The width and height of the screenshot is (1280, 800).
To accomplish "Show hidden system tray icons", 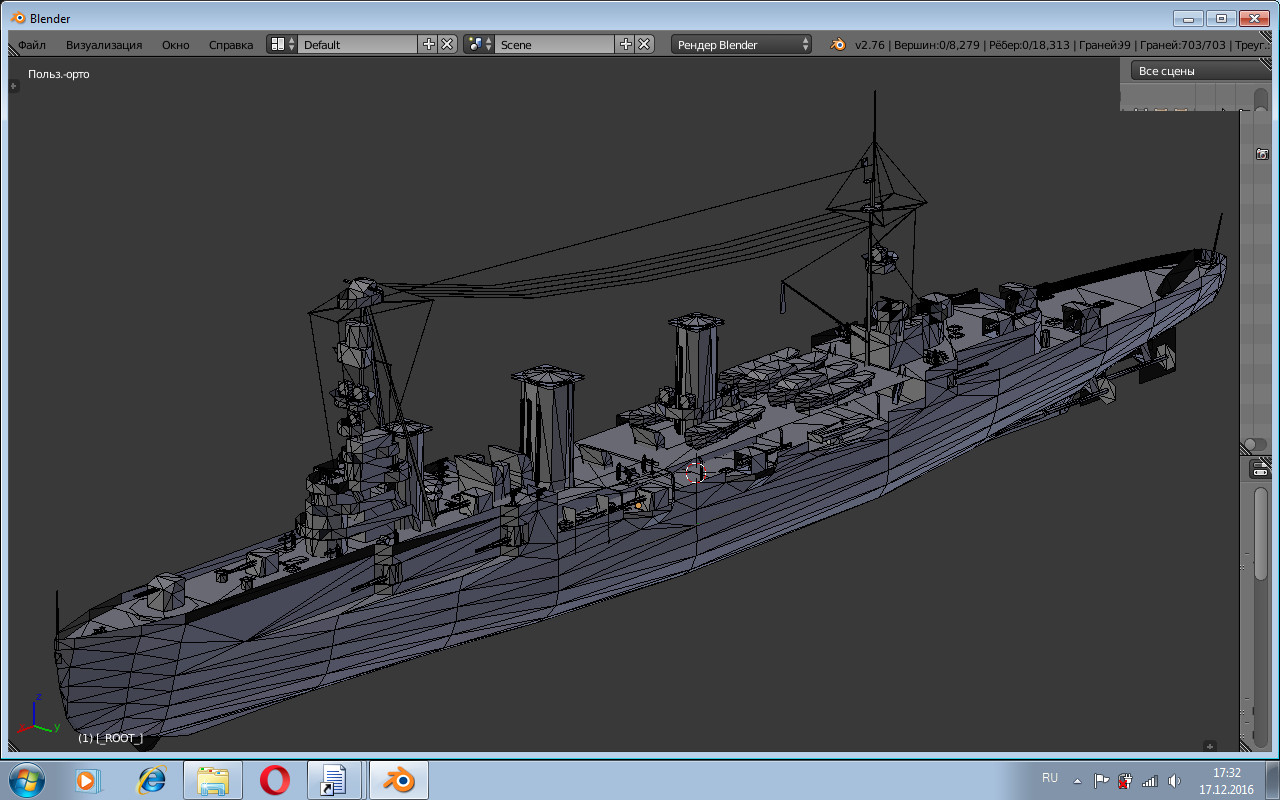I will [1077, 780].
